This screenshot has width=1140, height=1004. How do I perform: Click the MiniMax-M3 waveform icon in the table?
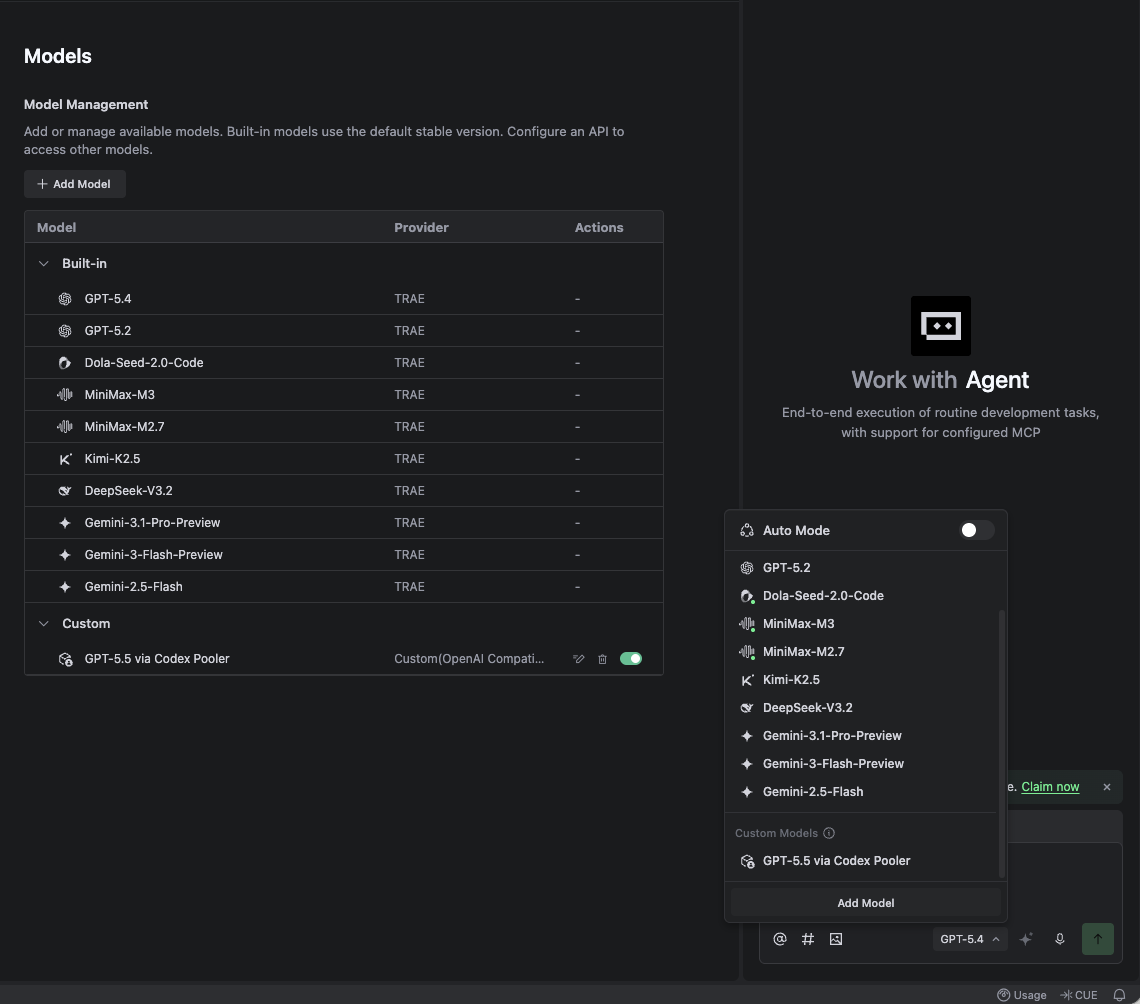[65, 395]
